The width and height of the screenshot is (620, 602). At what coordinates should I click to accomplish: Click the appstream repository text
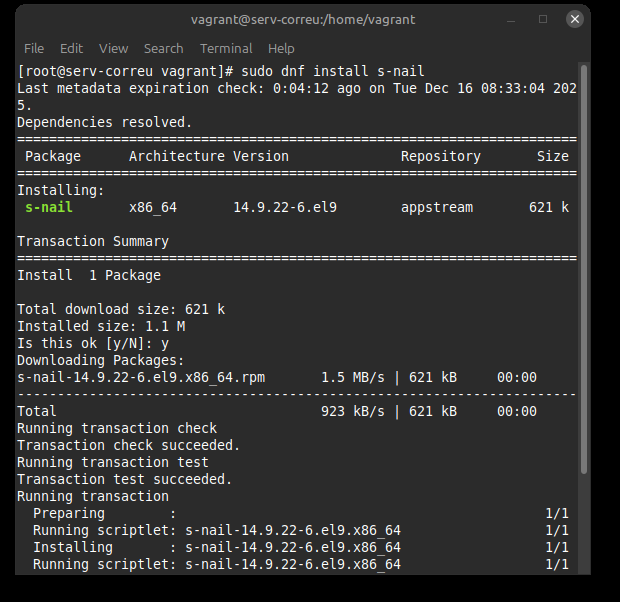pos(437,207)
